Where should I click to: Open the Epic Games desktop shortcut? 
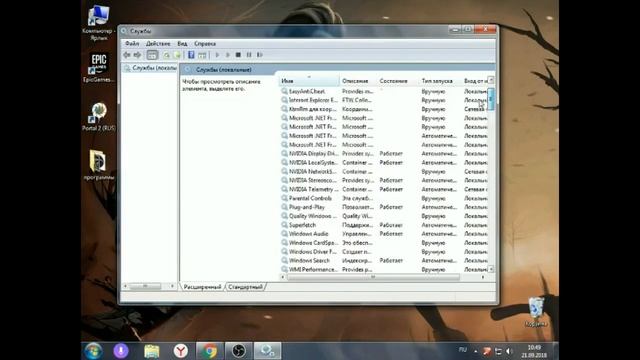point(98,67)
